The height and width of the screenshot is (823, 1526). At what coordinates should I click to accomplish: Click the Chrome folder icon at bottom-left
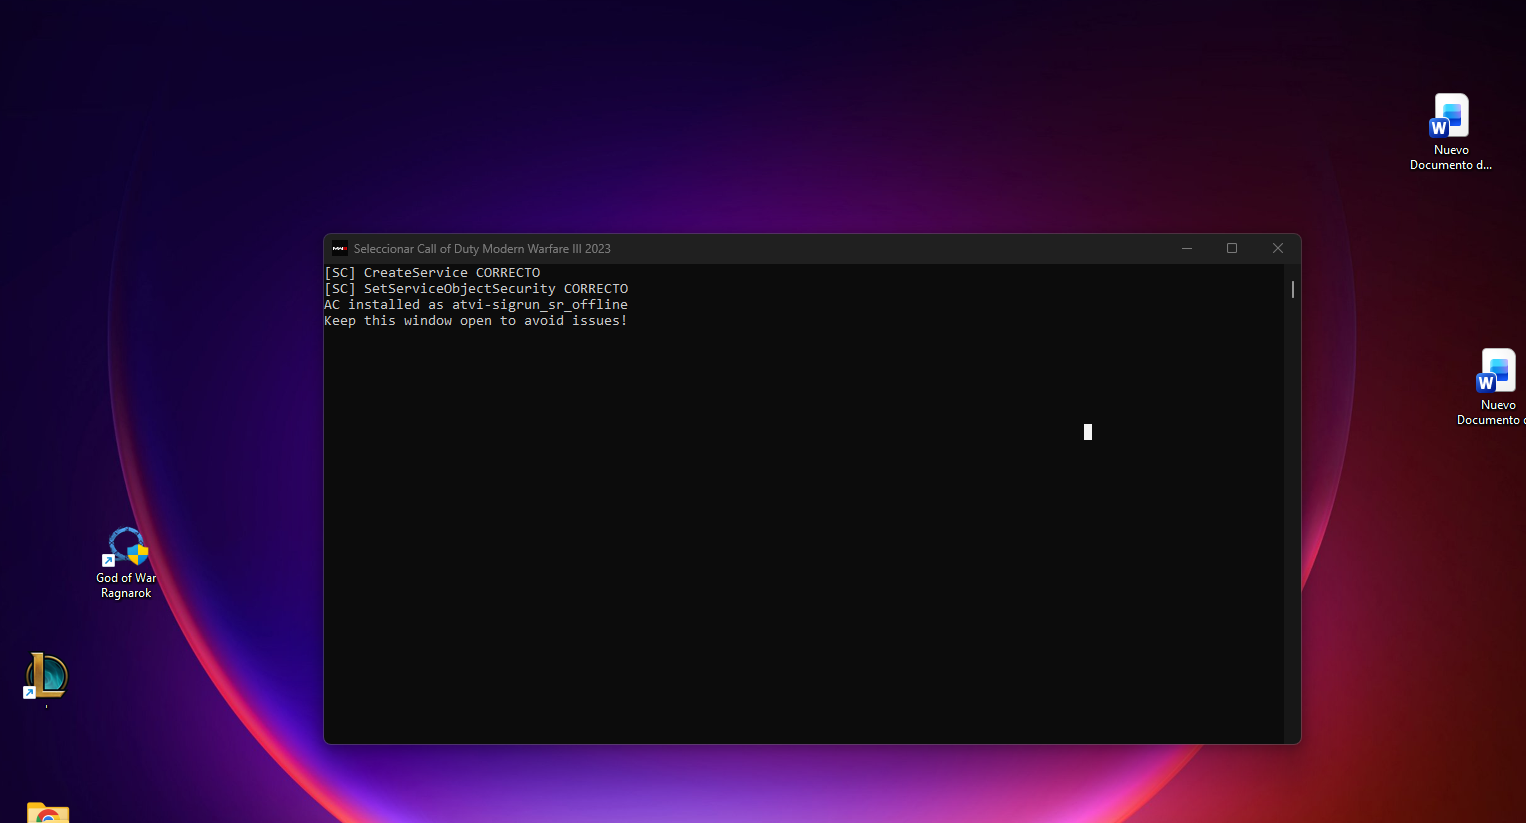(47, 812)
